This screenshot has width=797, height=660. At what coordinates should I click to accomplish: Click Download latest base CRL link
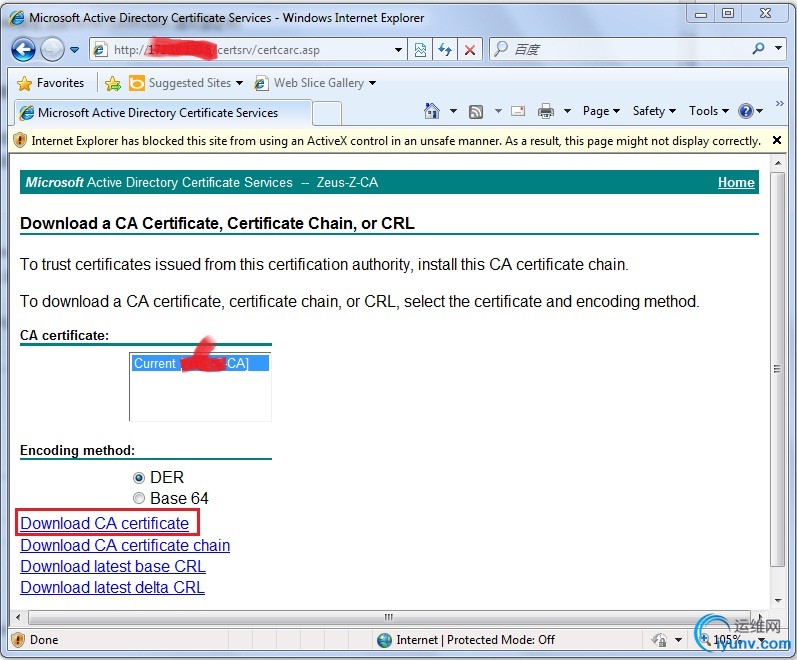113,566
